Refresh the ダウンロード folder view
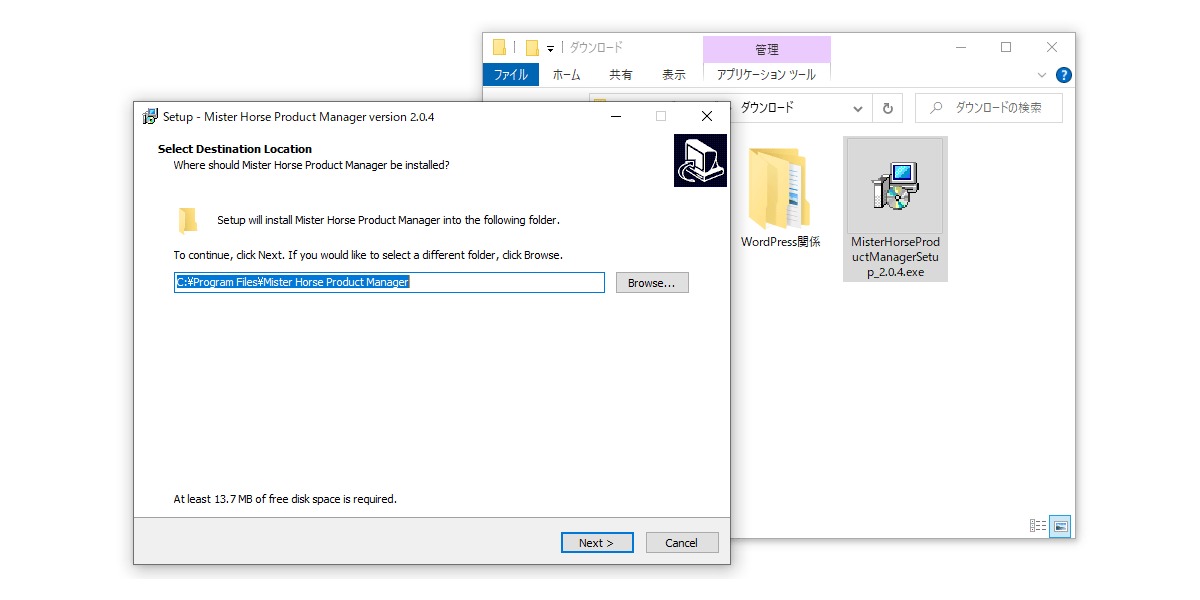Viewport: 1200px width, 600px height. pos(887,108)
